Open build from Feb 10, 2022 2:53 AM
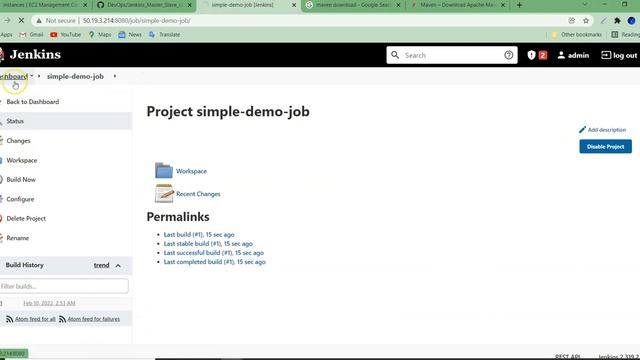This screenshot has height=360, width=640. [49, 303]
